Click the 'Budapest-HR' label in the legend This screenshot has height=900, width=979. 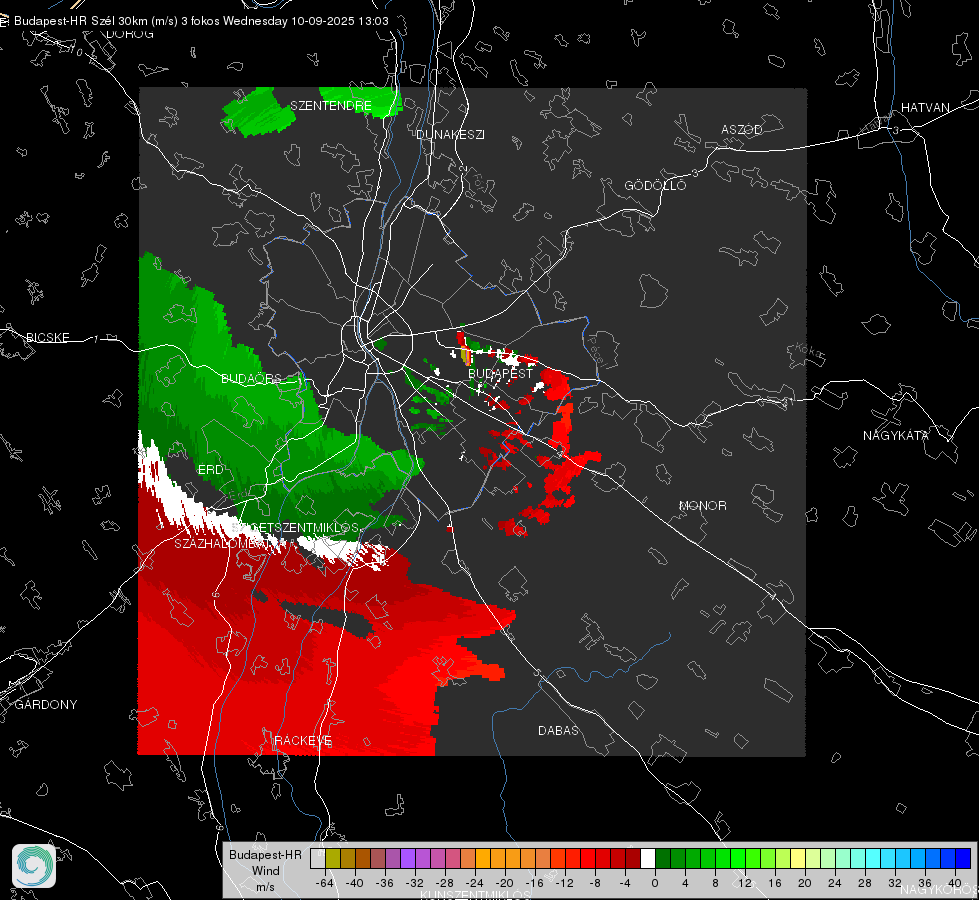click(x=265, y=855)
